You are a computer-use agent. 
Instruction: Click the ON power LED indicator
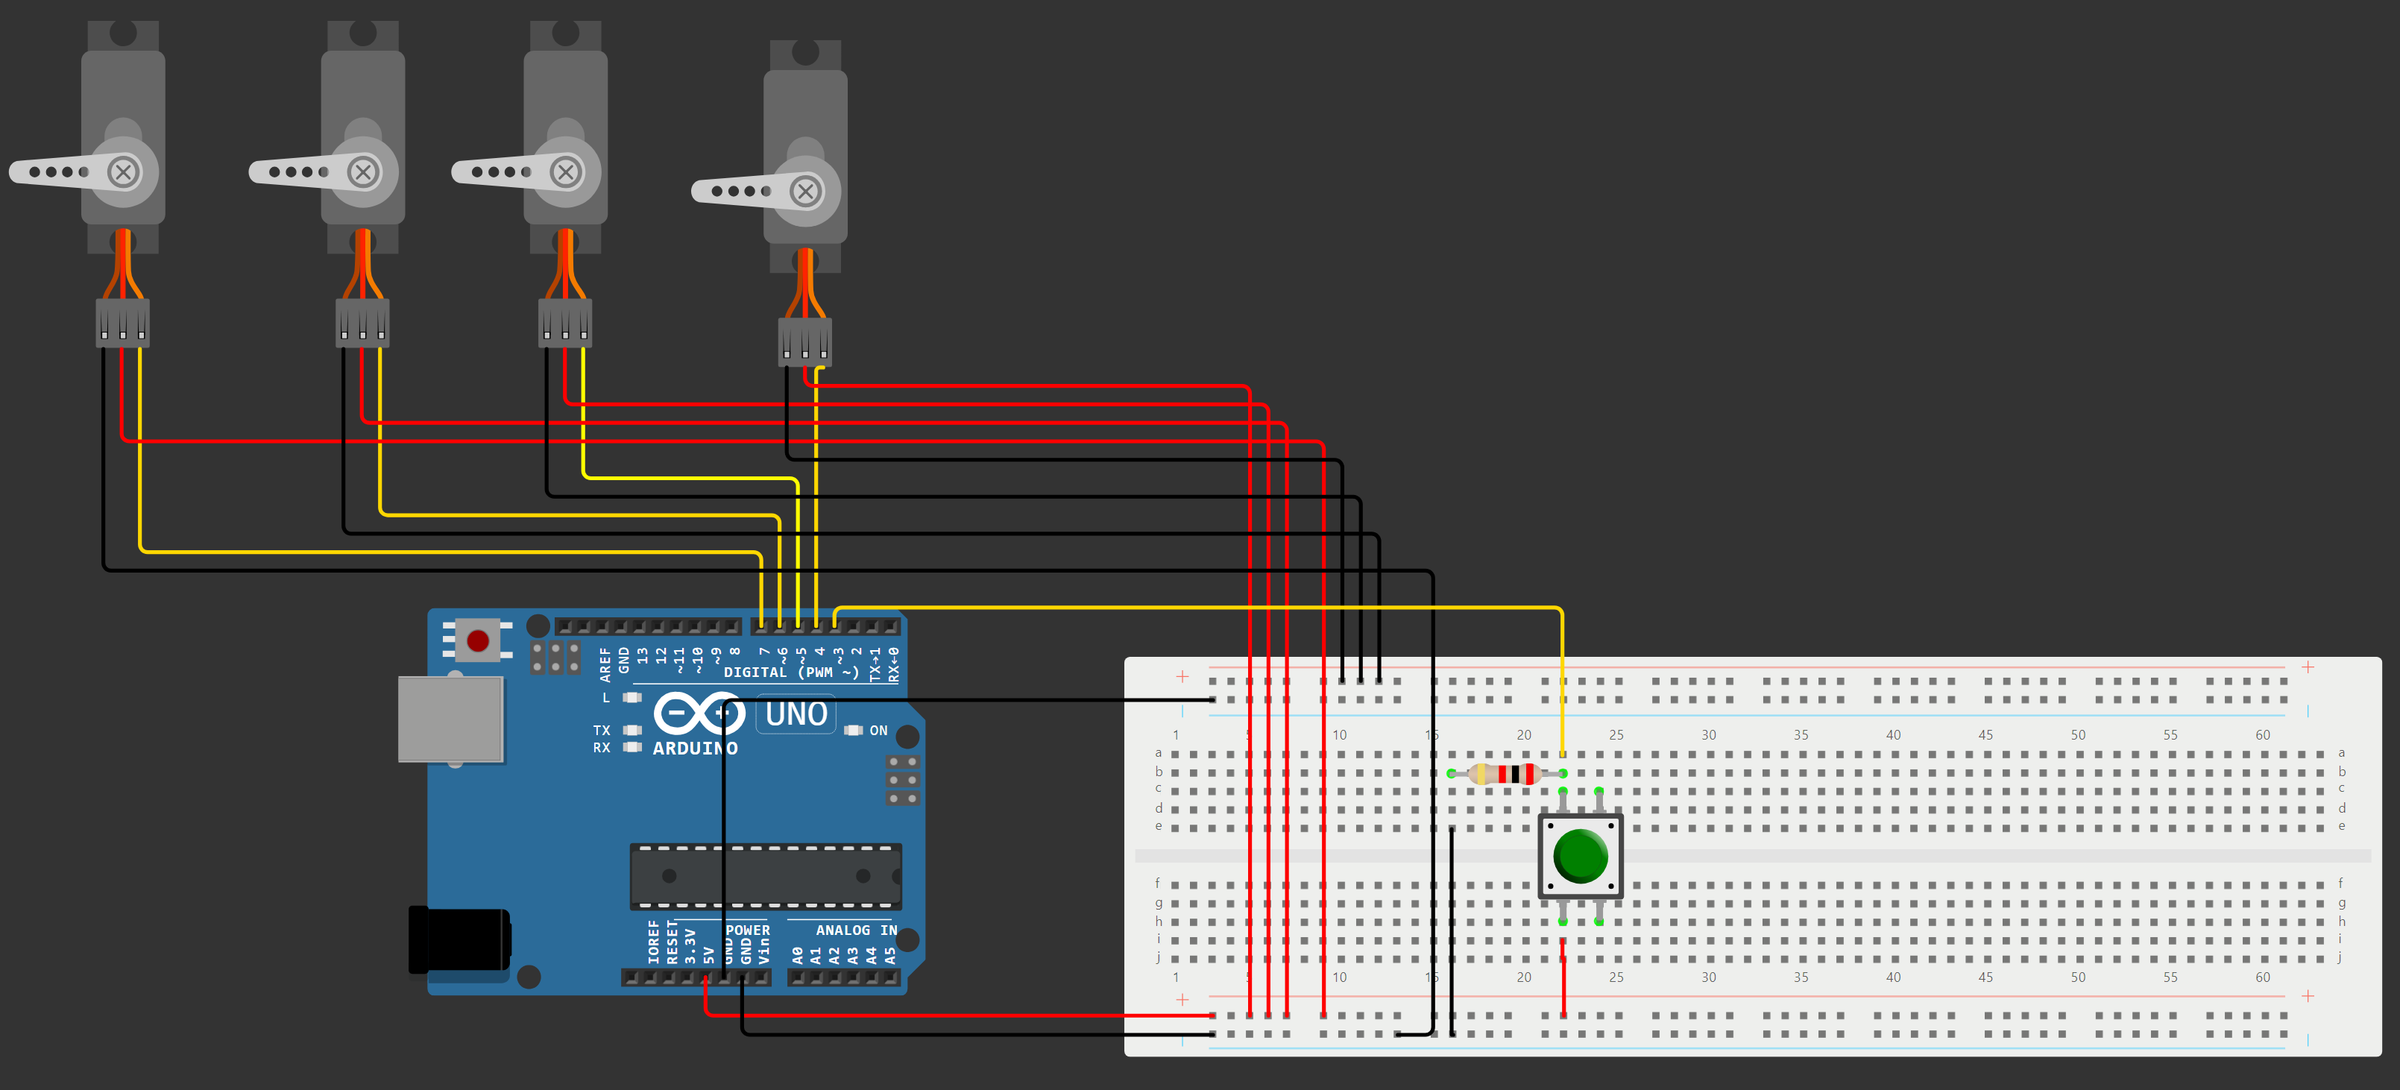(x=852, y=730)
